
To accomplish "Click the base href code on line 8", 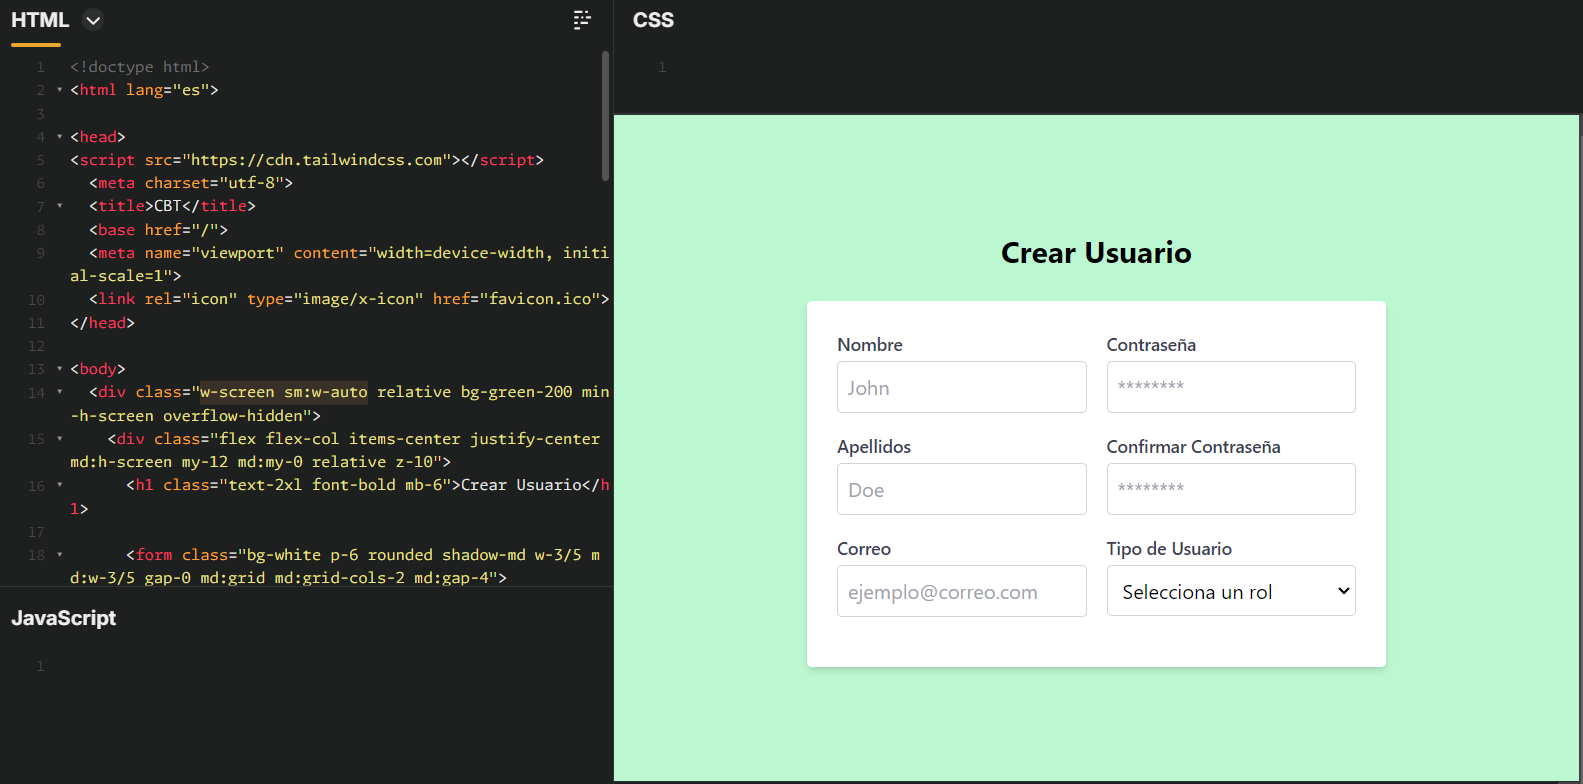I will click(x=158, y=230).
